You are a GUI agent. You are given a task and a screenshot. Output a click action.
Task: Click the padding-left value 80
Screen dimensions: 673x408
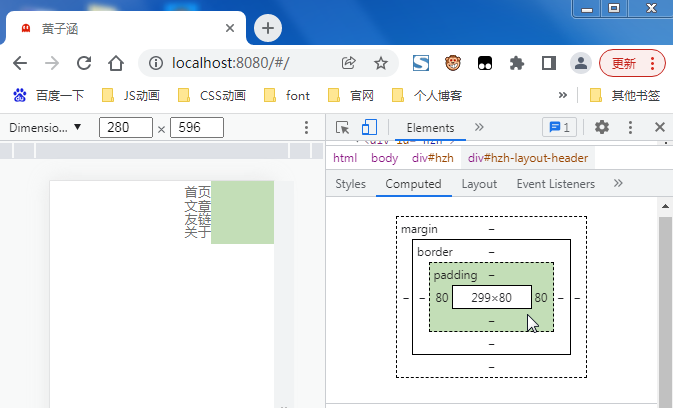442,297
